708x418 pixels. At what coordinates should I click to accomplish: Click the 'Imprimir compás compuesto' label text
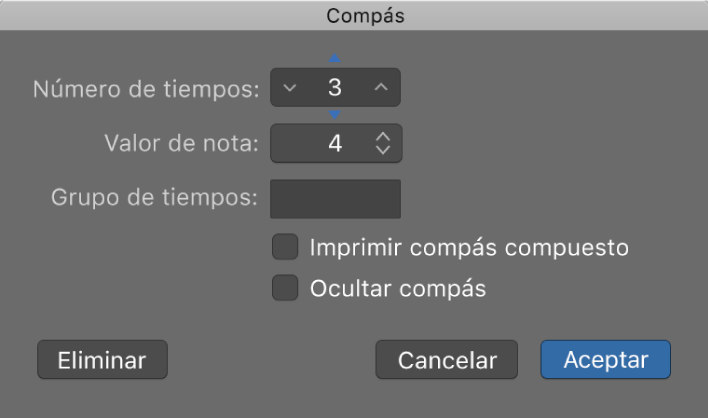[469, 247]
